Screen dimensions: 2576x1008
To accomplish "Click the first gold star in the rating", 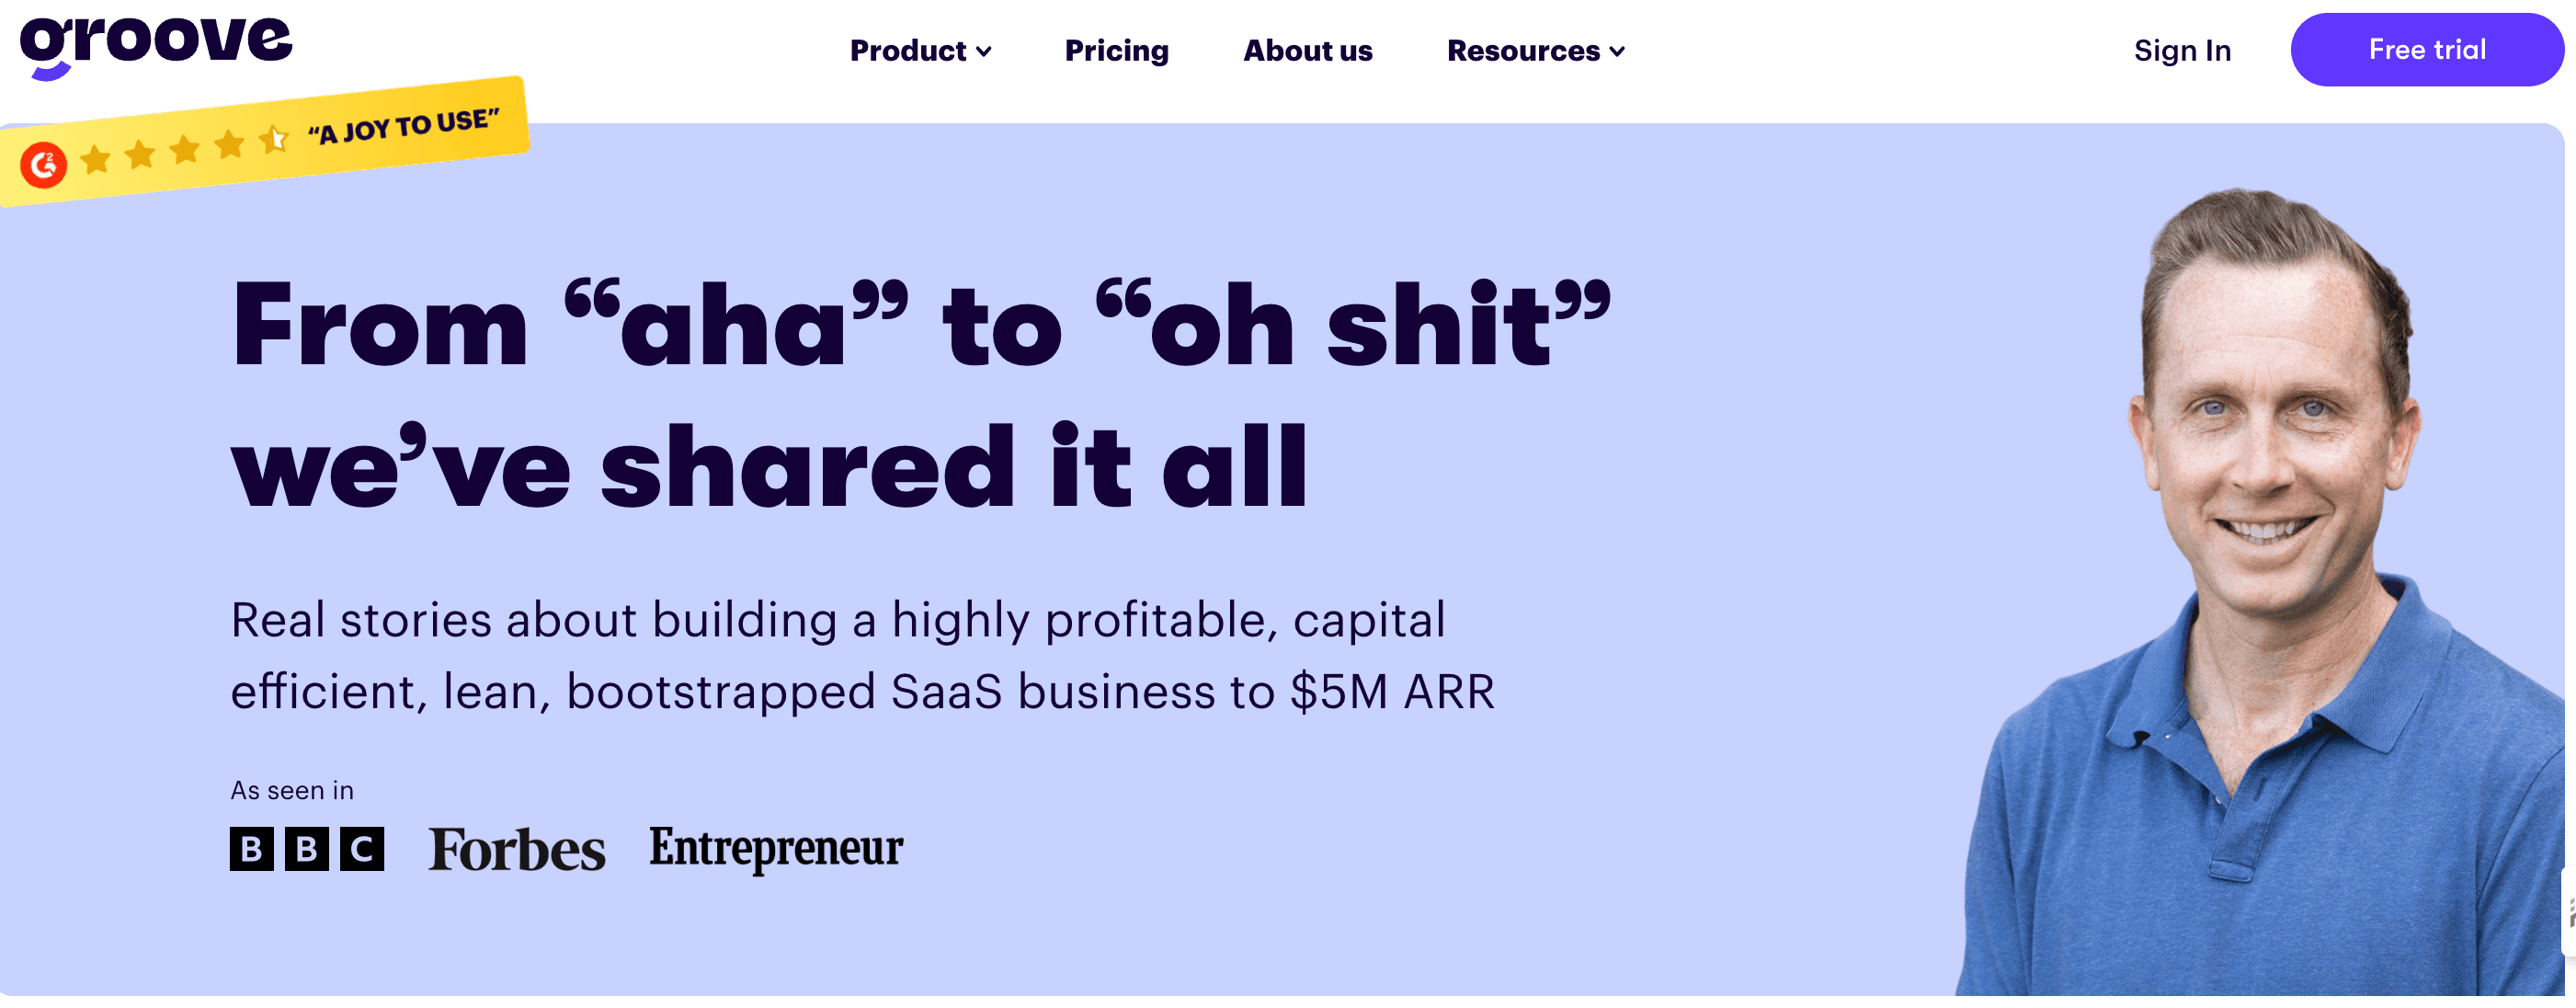I will [x=96, y=159].
